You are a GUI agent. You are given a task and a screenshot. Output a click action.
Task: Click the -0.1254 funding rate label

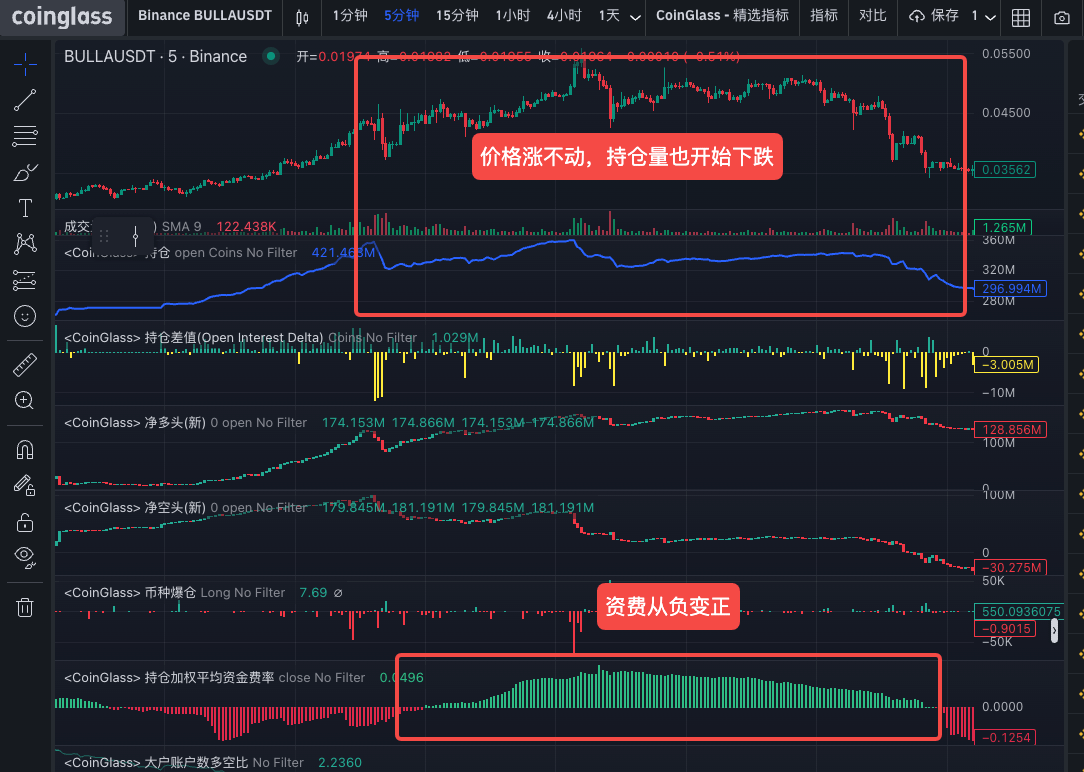1006,737
